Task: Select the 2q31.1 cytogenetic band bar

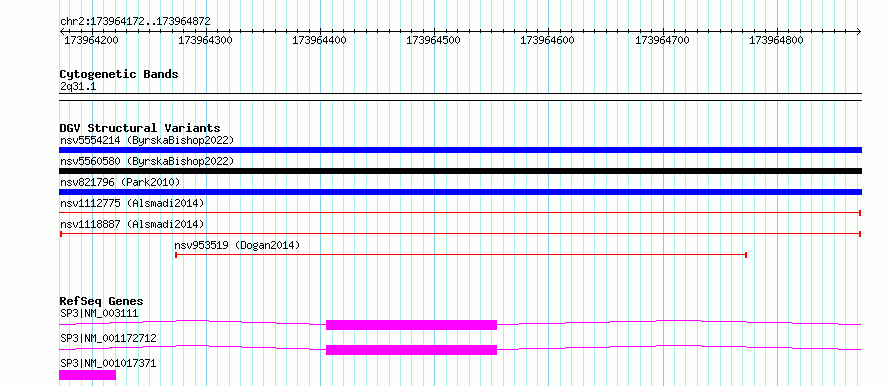Action: [x=460, y=97]
